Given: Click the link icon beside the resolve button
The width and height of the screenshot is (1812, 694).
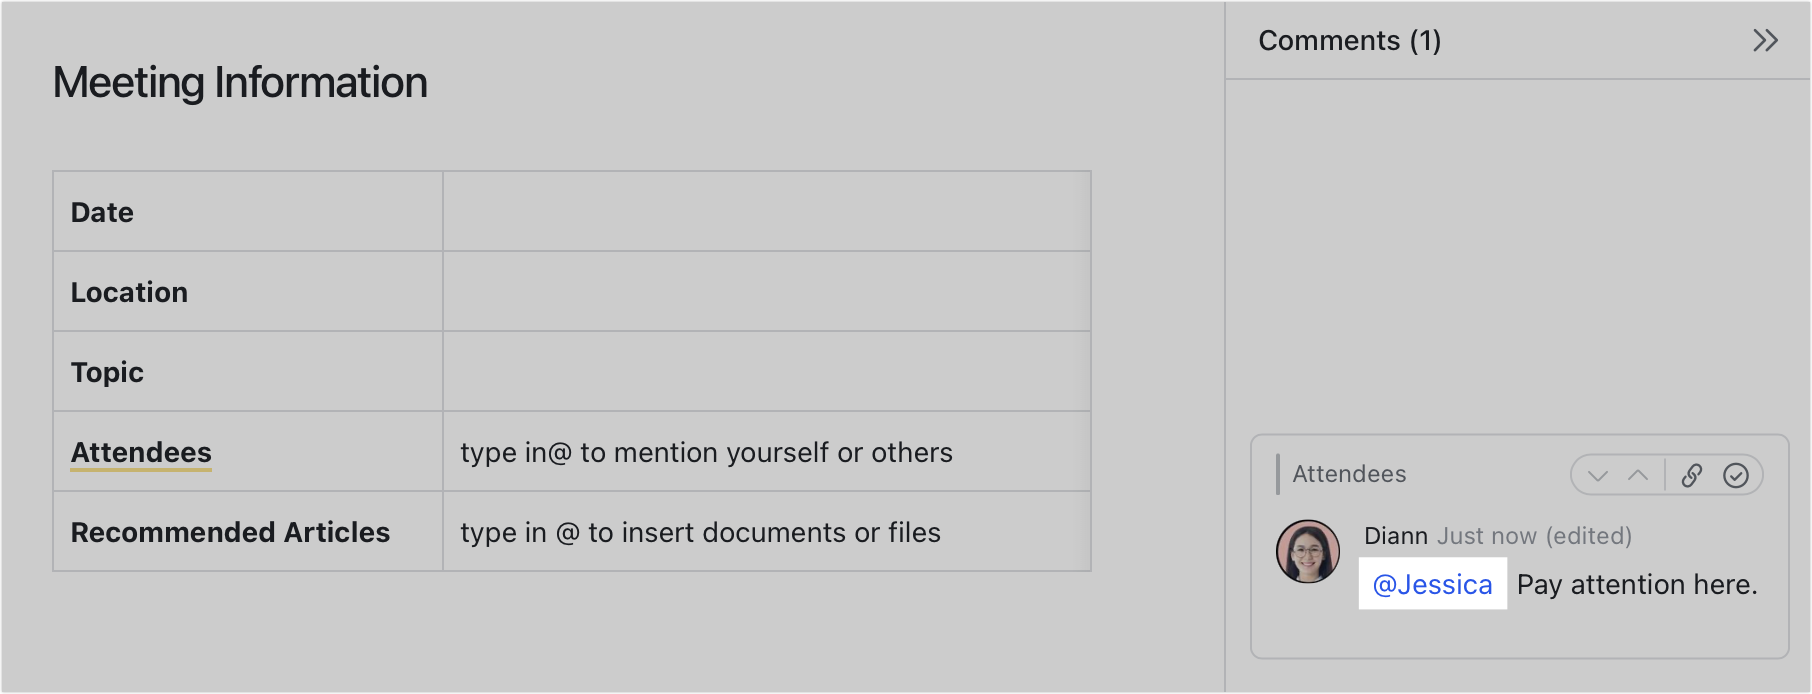Looking at the screenshot, I should (1692, 475).
